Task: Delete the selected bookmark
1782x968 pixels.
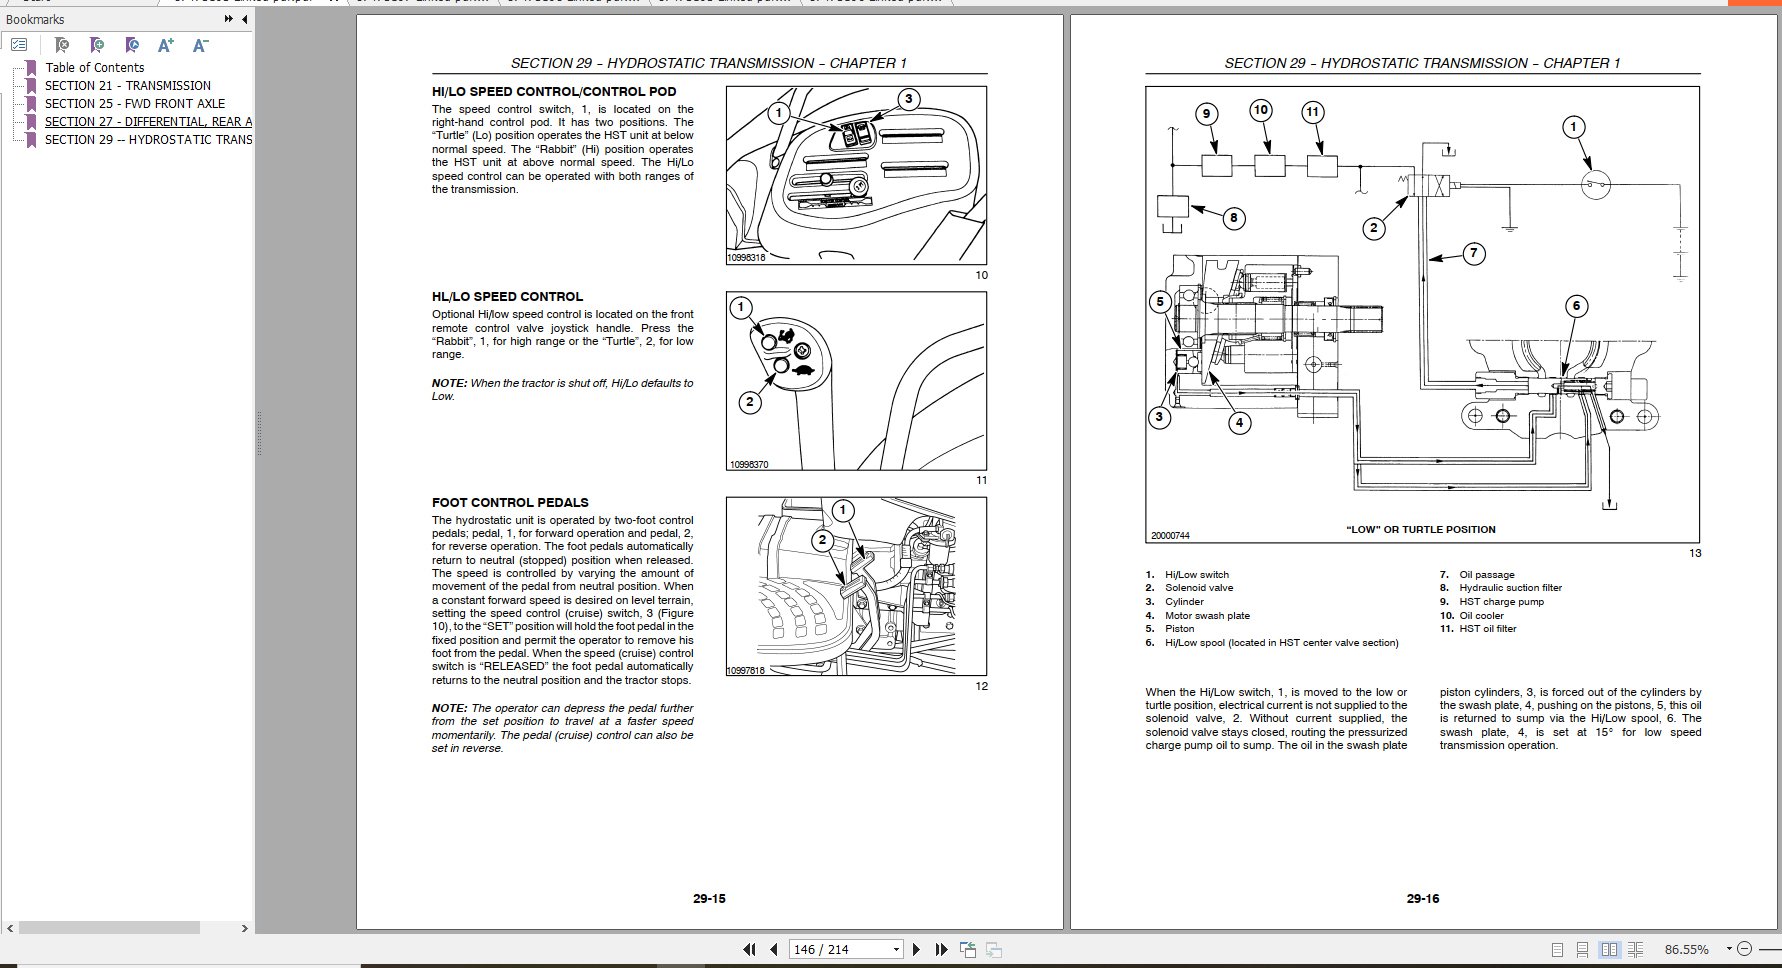Action: tap(62, 45)
